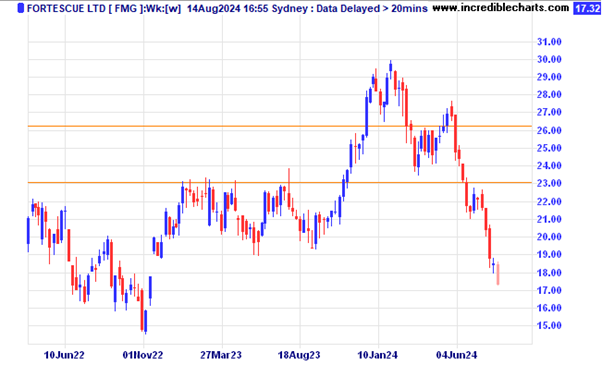Click the 15.00 price axis label
The image size is (602, 365).
click(549, 325)
